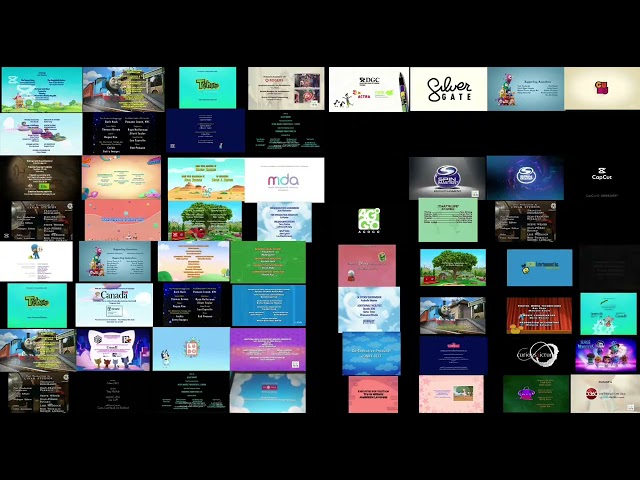The height and width of the screenshot is (480, 640).
Task: Select the Curious Pictures scribble-circle logo thumbnail
Action: (x=538, y=353)
